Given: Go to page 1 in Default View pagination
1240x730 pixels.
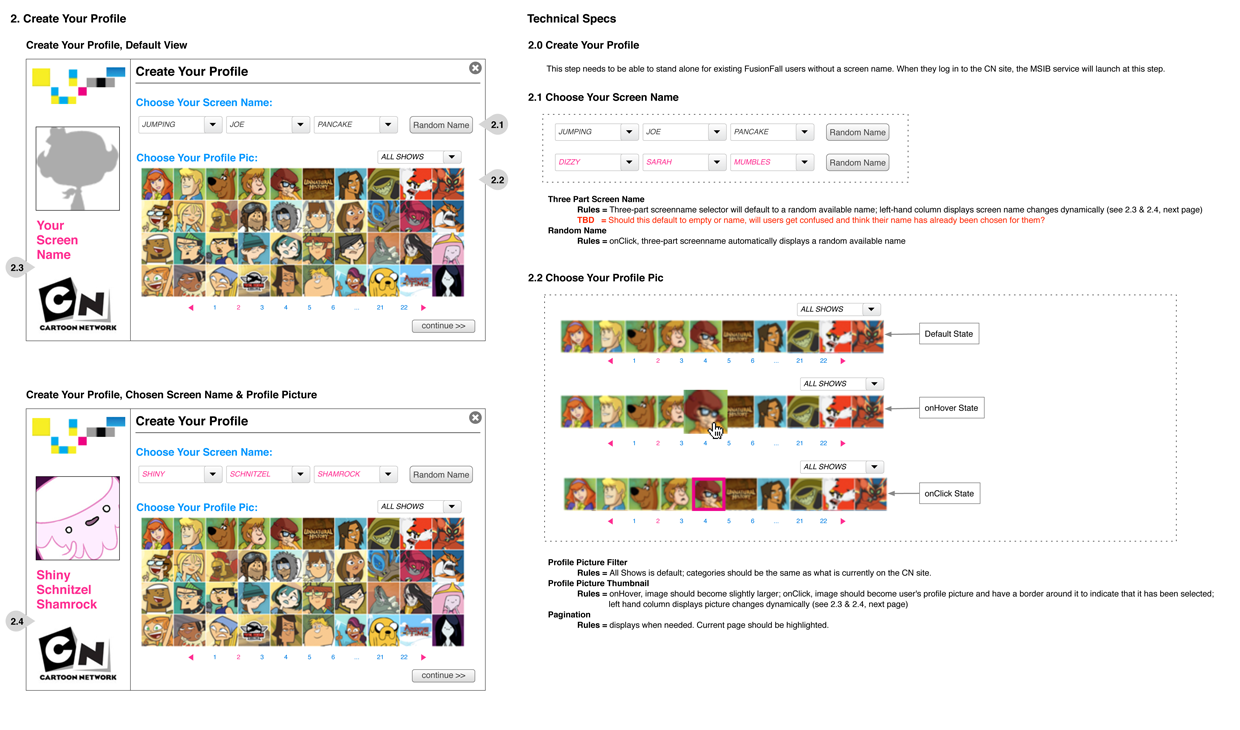Looking at the screenshot, I should coord(215,308).
